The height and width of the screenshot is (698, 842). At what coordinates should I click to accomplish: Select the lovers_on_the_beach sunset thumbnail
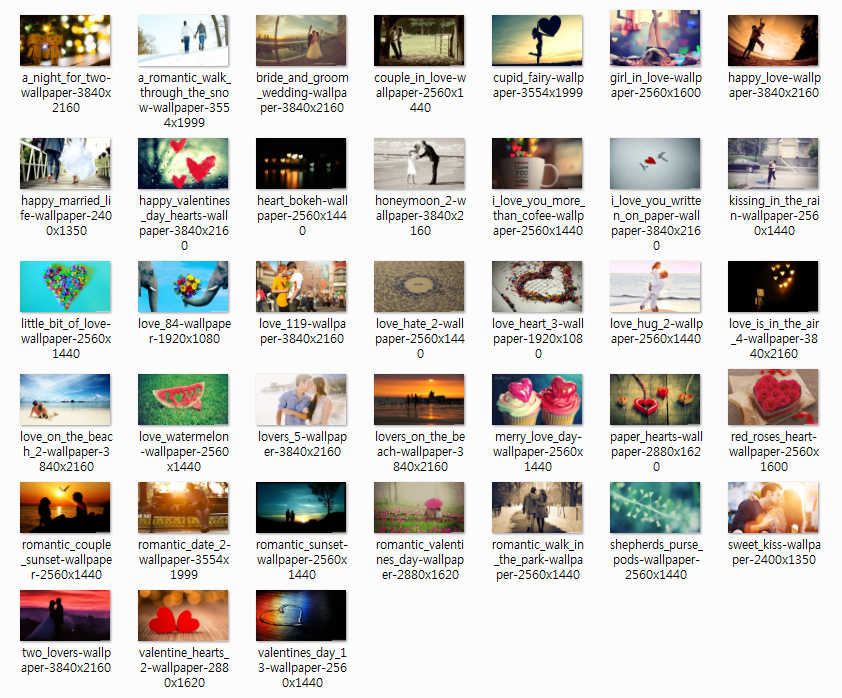tap(419, 399)
